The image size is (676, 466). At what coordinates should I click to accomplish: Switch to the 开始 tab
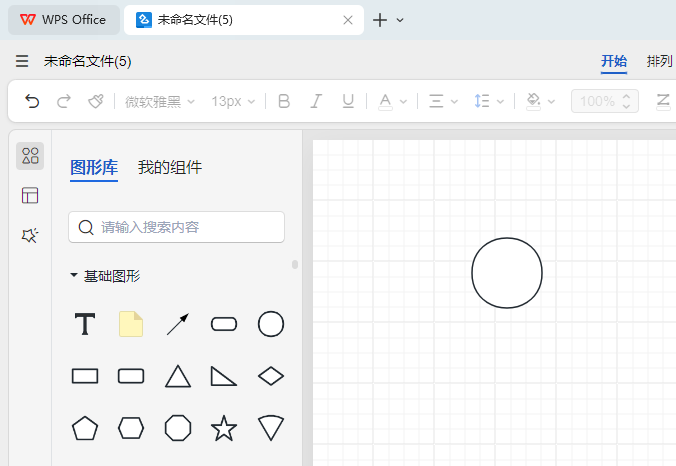pos(614,62)
